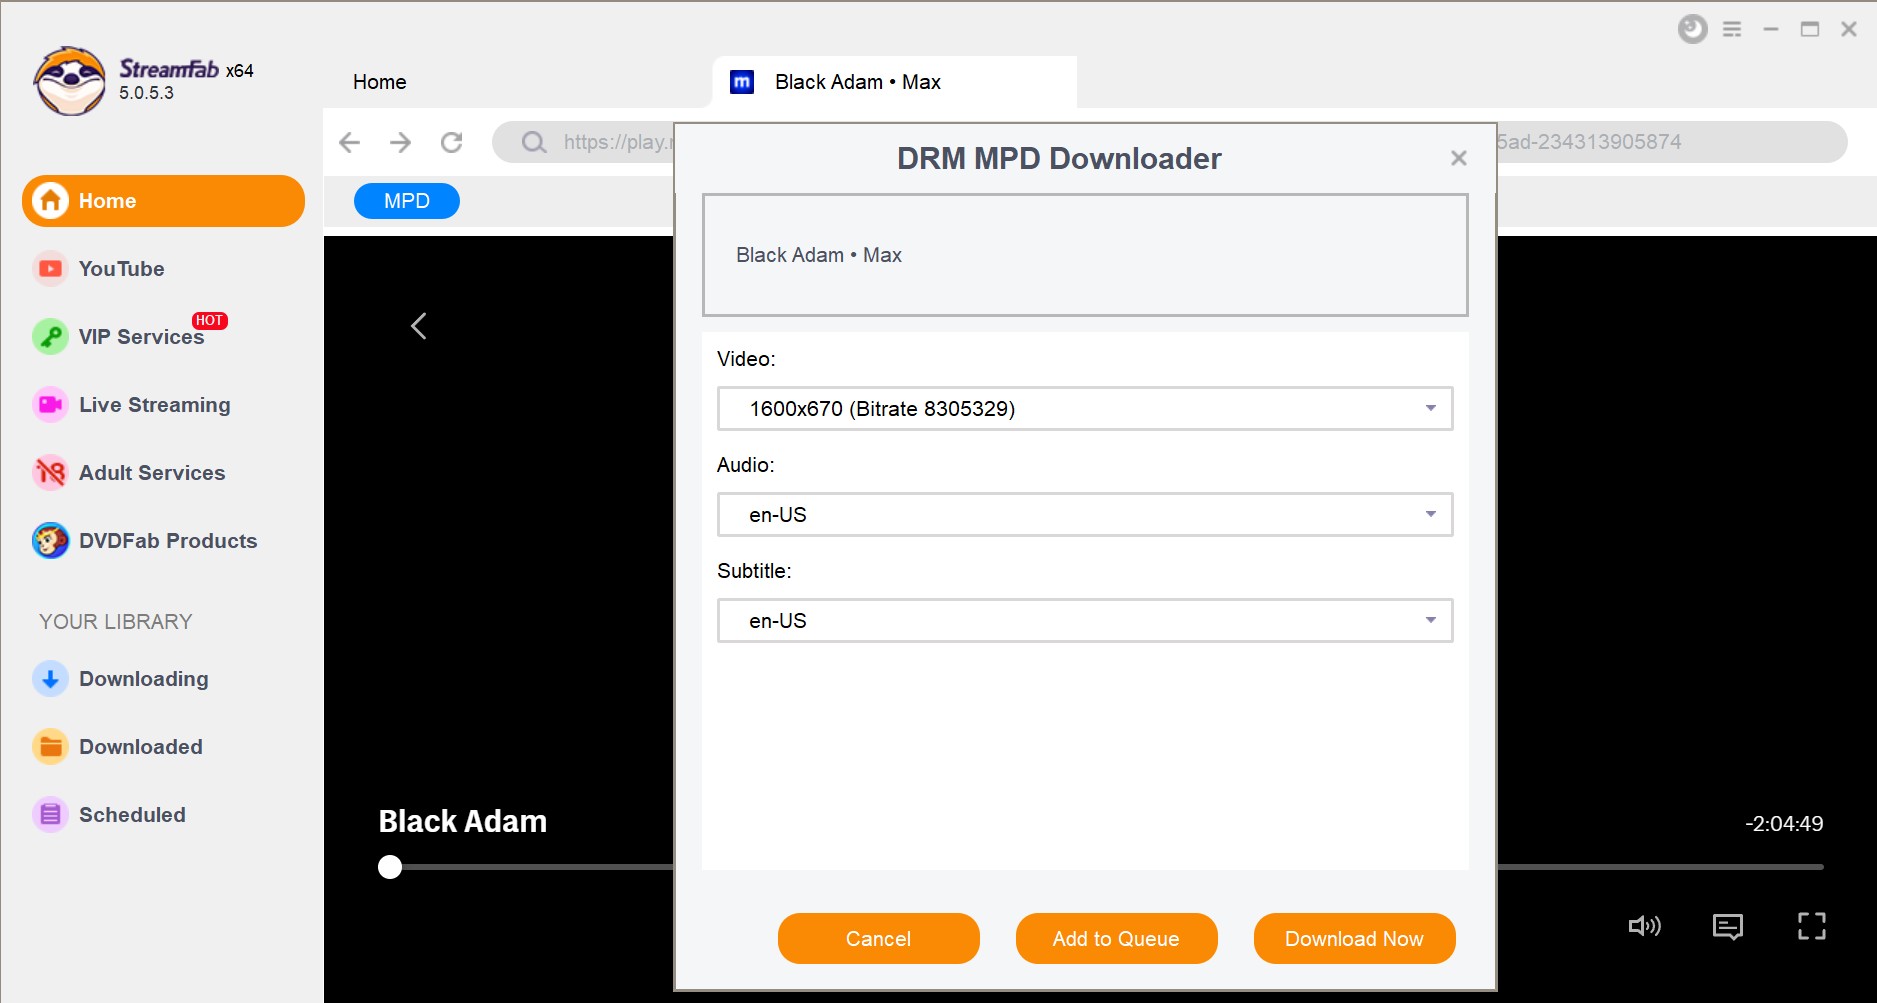Image resolution: width=1877 pixels, height=1003 pixels.
Task: Click the Downloading arrow icon
Action: [50, 679]
